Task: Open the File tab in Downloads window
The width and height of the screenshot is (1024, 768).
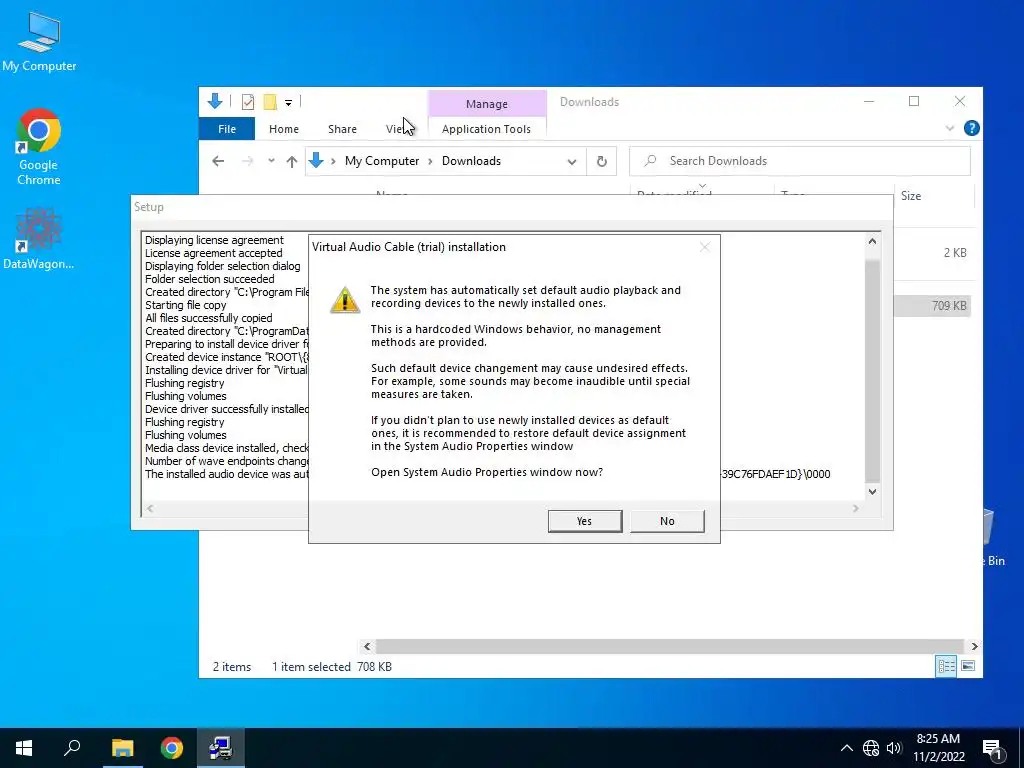Action: click(227, 129)
